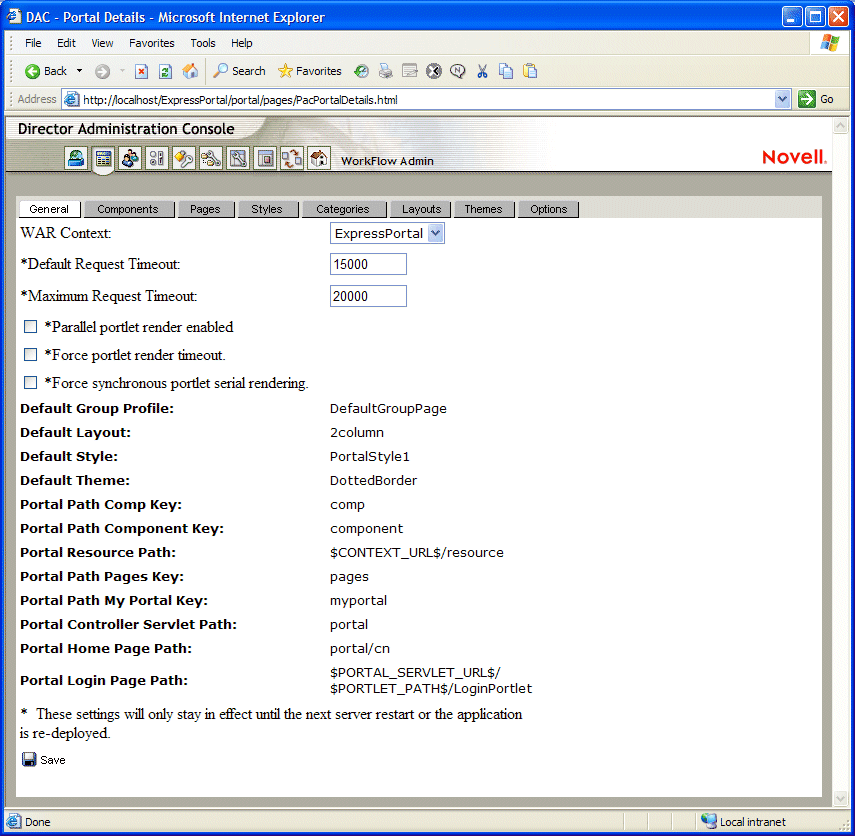Screen dimensions: 855x836
Task: Go to browser Home page icon
Action: tap(190, 71)
